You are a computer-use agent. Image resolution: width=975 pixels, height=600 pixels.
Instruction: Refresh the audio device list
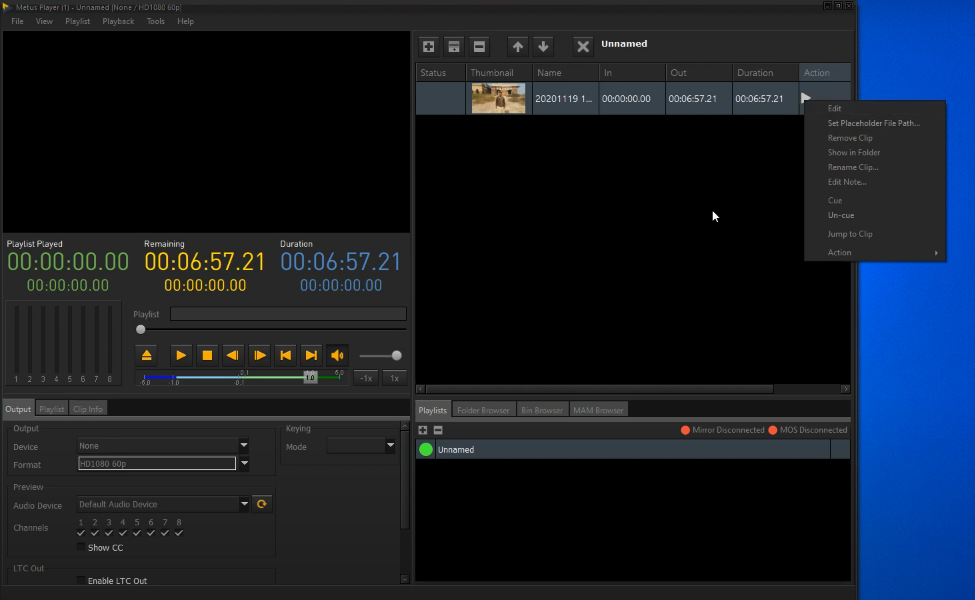262,504
